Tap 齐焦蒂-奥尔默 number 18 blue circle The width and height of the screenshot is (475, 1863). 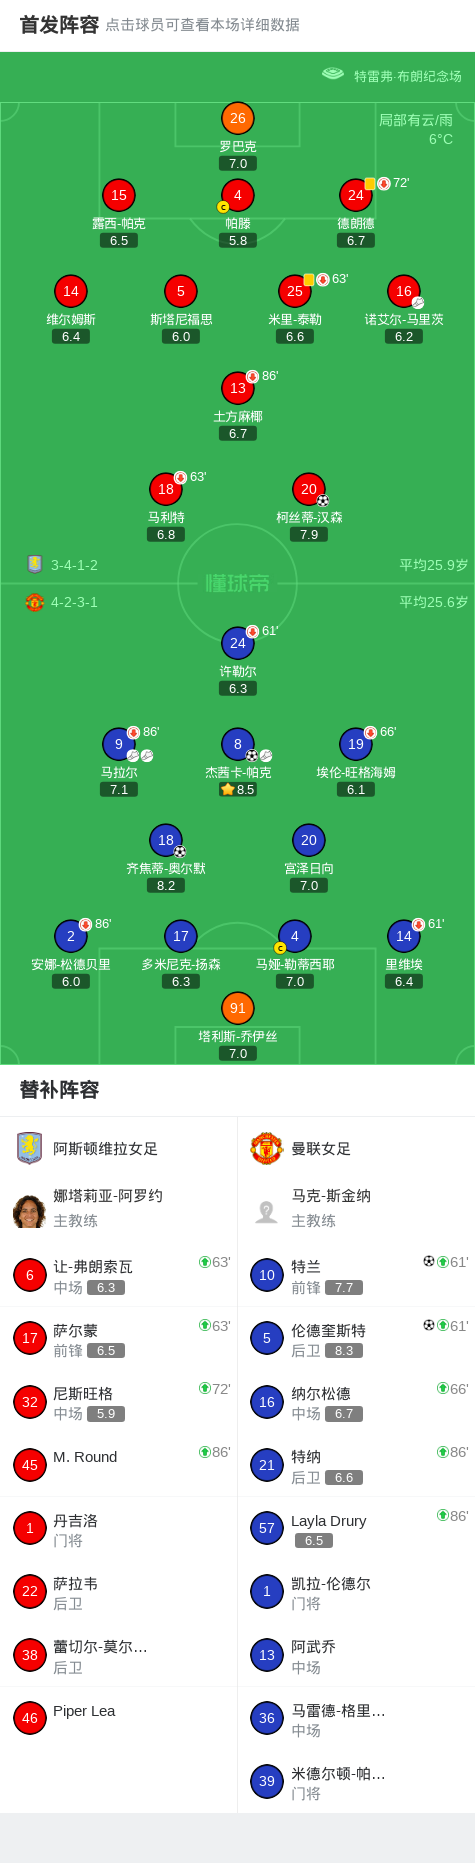[x=166, y=840]
